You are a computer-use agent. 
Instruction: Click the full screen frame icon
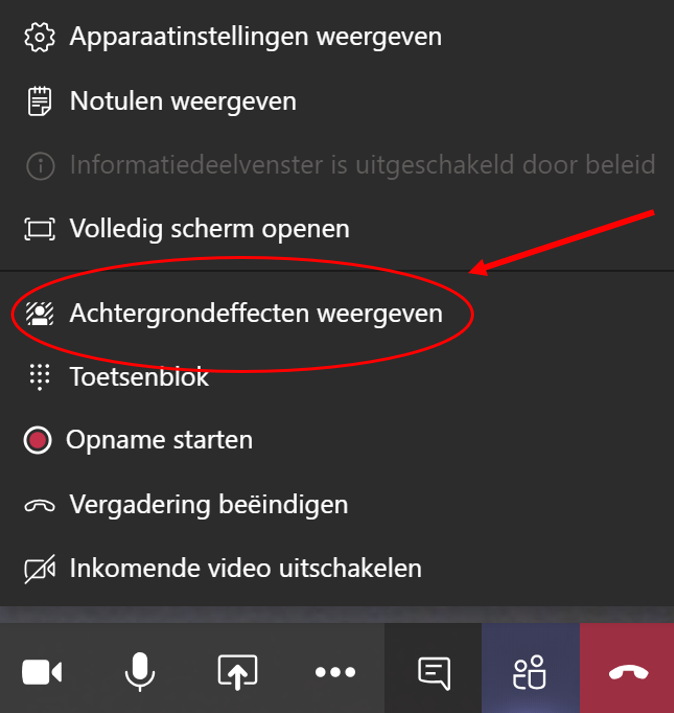pyautogui.click(x=40, y=229)
